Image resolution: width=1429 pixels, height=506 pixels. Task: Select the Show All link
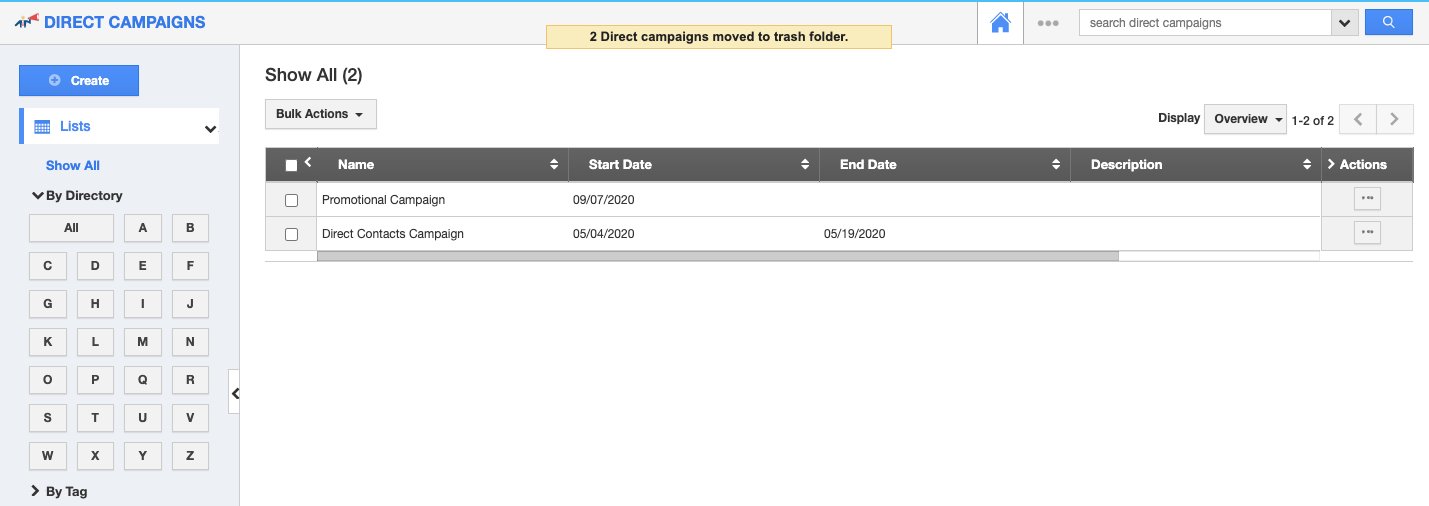(x=73, y=166)
